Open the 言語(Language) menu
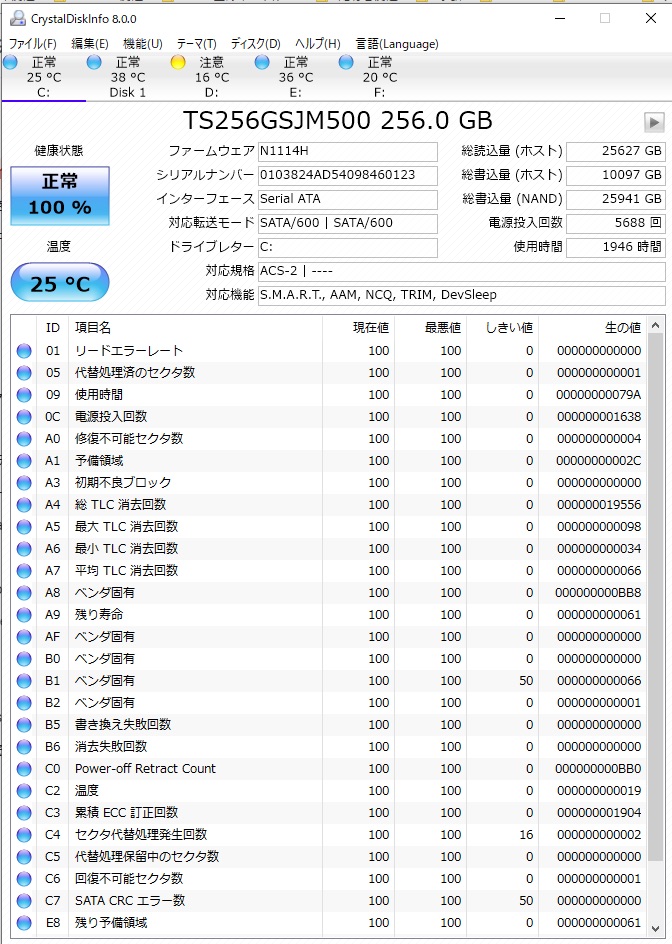This screenshot has height=944, width=672. pos(397,44)
